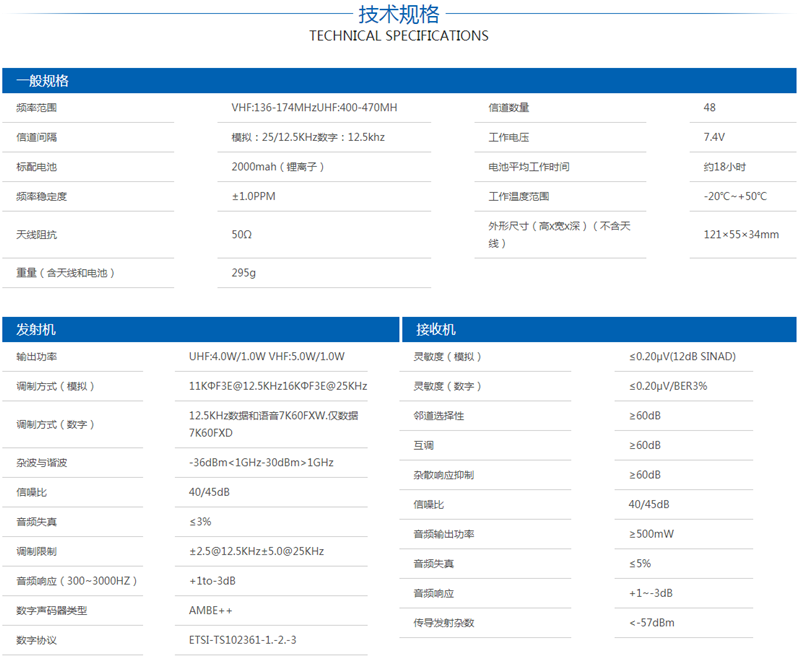This screenshot has height=658, width=800.
Task: Click value ±2.5@12.5KHz±5.0@25KHz
Action: pos(257,551)
